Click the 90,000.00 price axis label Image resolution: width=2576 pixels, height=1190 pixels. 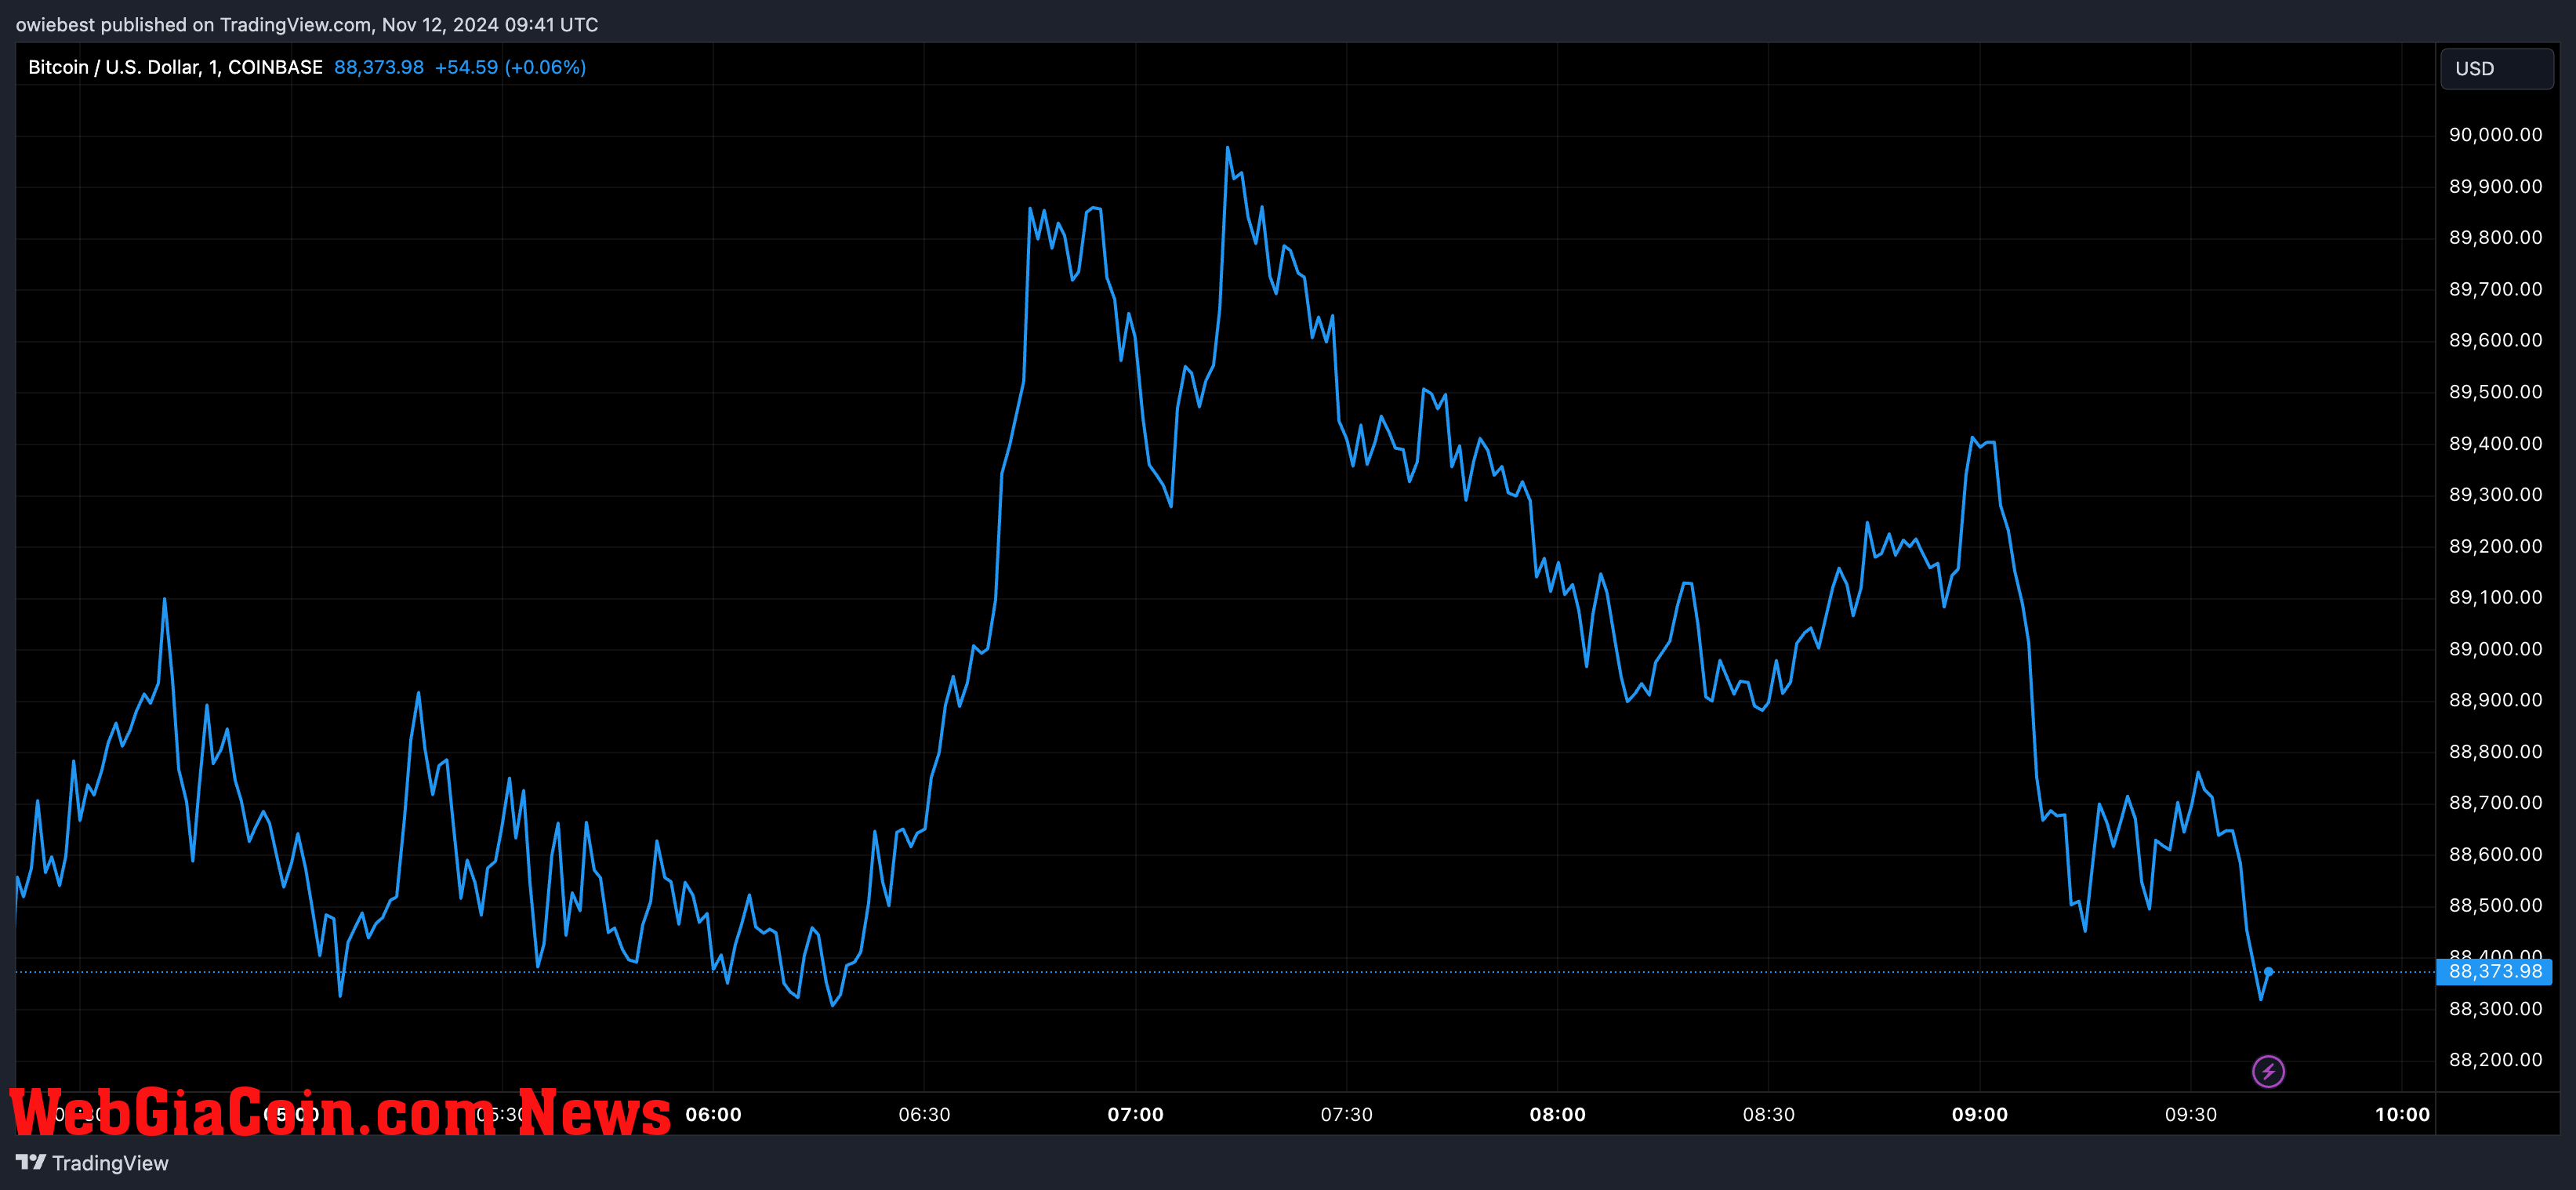[2495, 135]
